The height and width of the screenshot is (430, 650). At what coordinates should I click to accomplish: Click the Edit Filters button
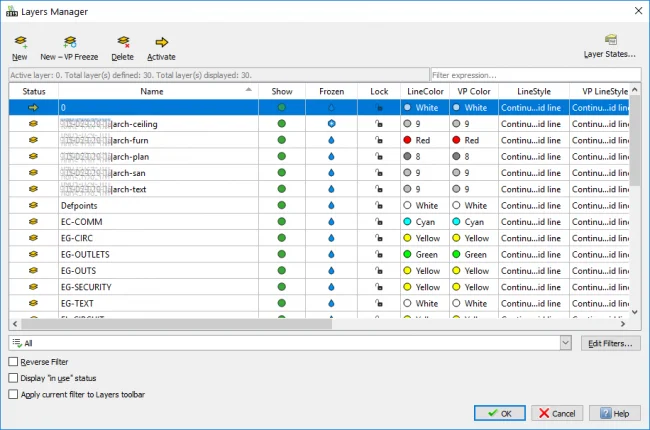click(611, 343)
